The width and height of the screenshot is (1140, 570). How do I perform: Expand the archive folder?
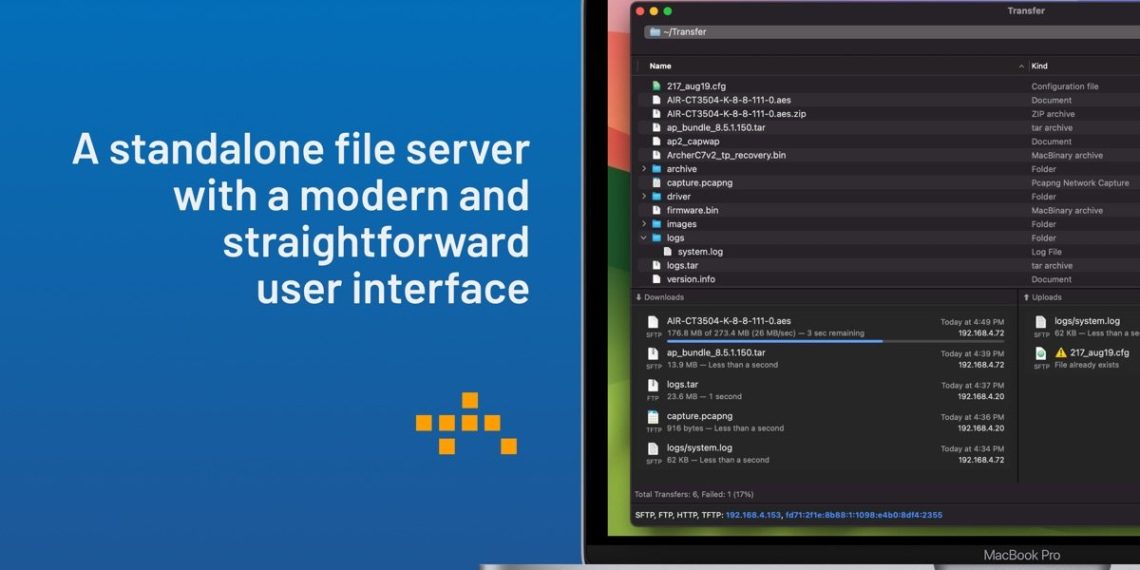click(x=644, y=169)
